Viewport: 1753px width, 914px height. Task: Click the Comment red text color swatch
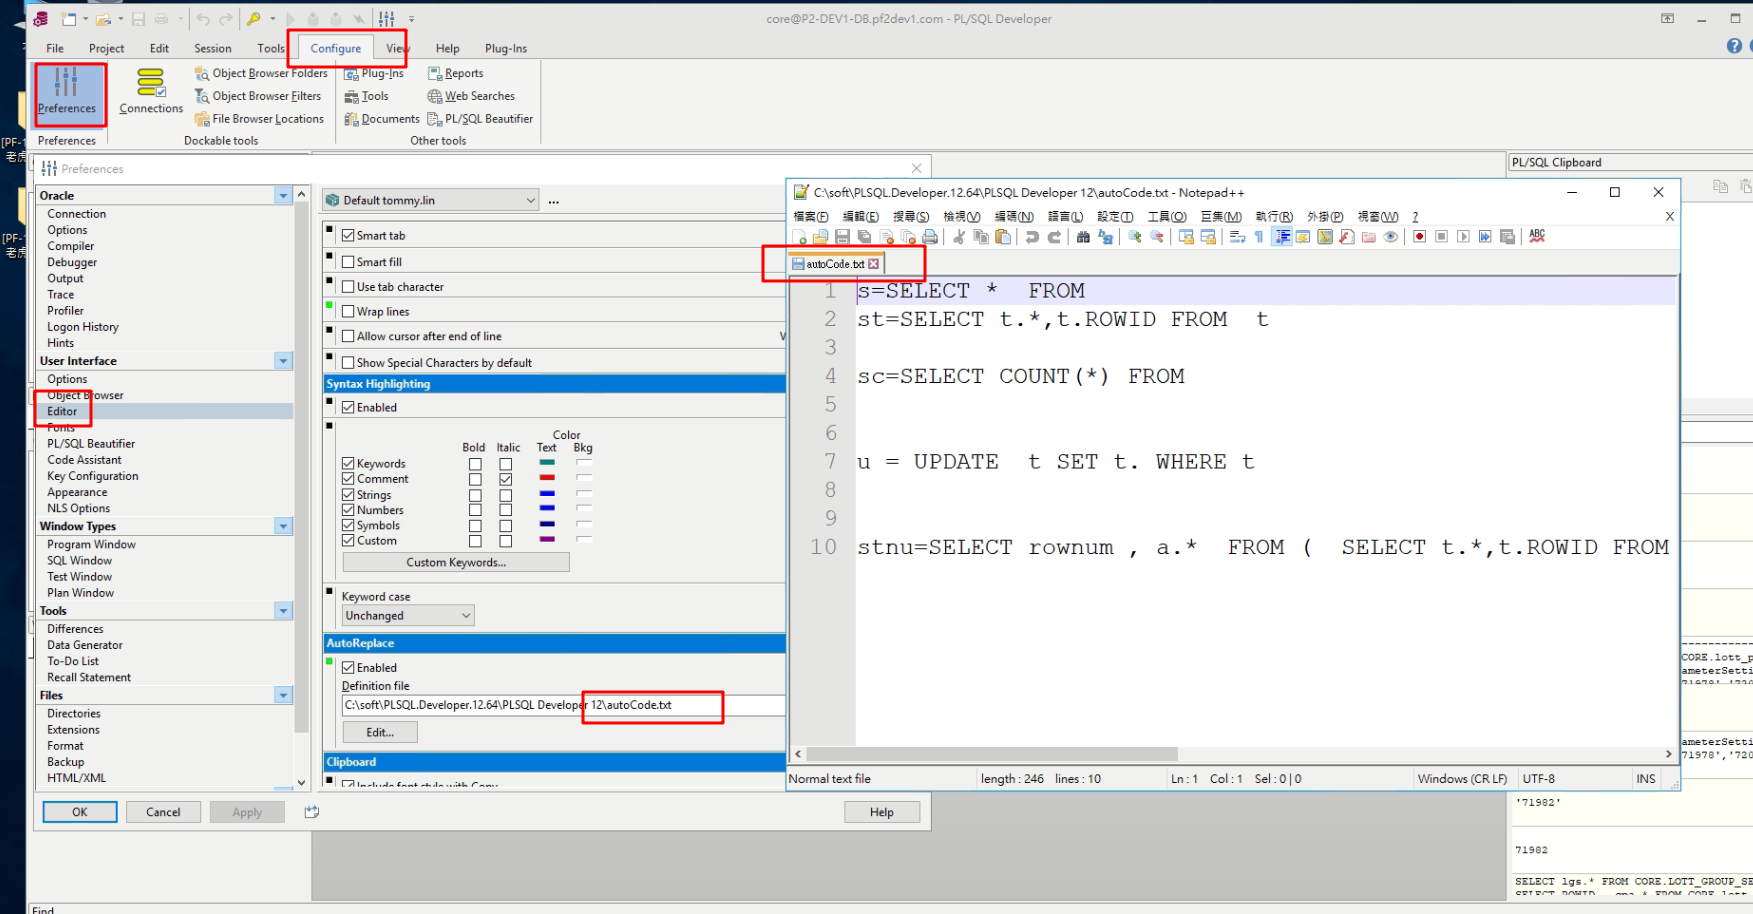(x=547, y=478)
